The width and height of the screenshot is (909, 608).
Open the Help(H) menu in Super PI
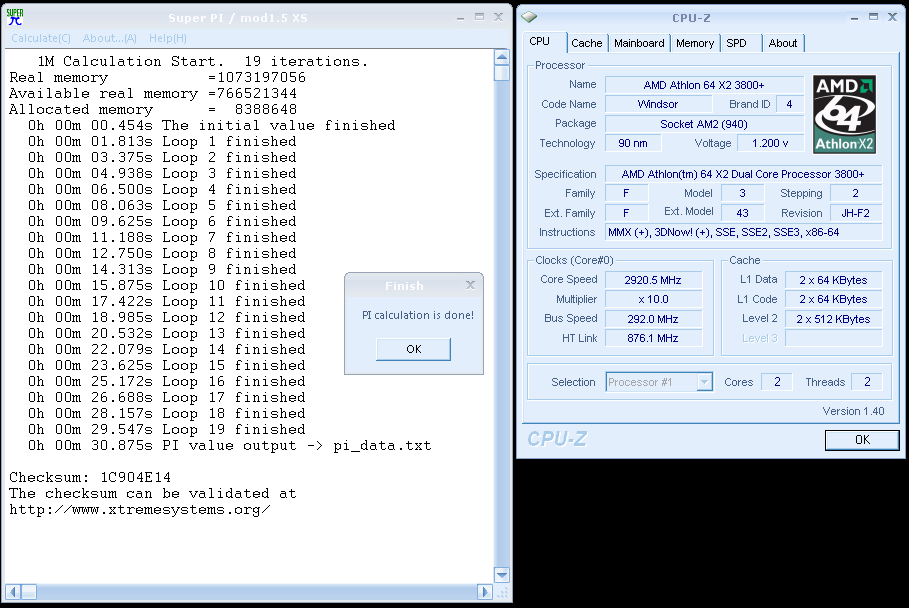tap(168, 38)
